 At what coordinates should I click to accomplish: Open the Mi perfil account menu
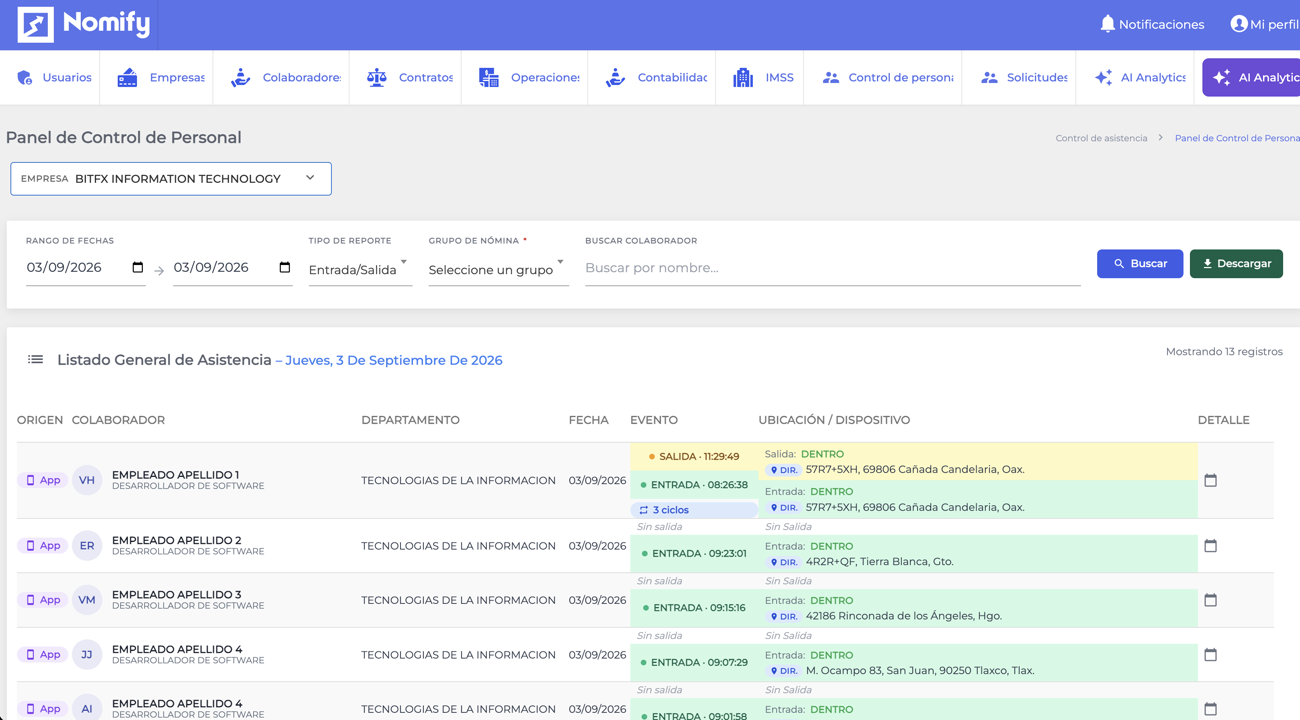click(x=1265, y=24)
